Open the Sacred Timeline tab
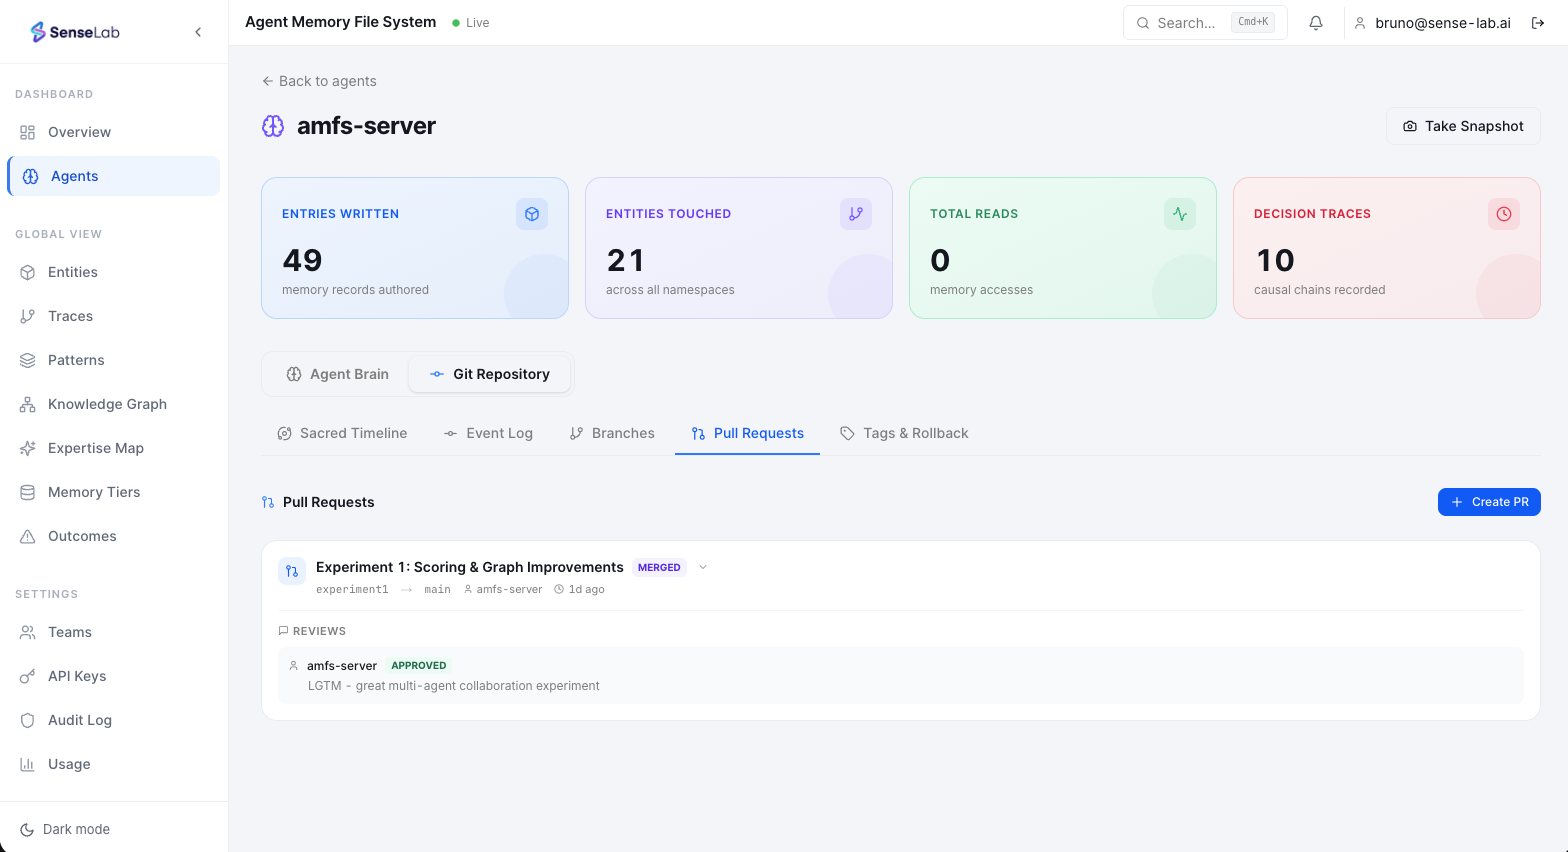The image size is (1568, 852). pyautogui.click(x=342, y=433)
